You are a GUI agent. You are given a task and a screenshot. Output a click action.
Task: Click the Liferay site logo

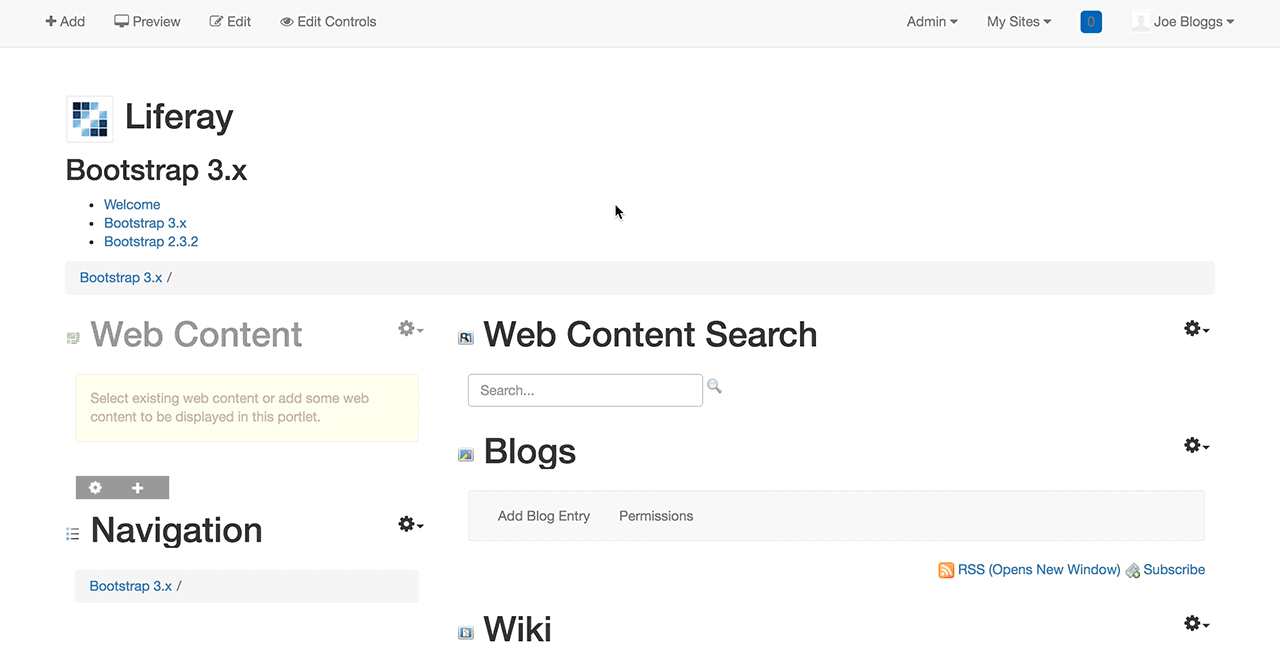pos(89,118)
